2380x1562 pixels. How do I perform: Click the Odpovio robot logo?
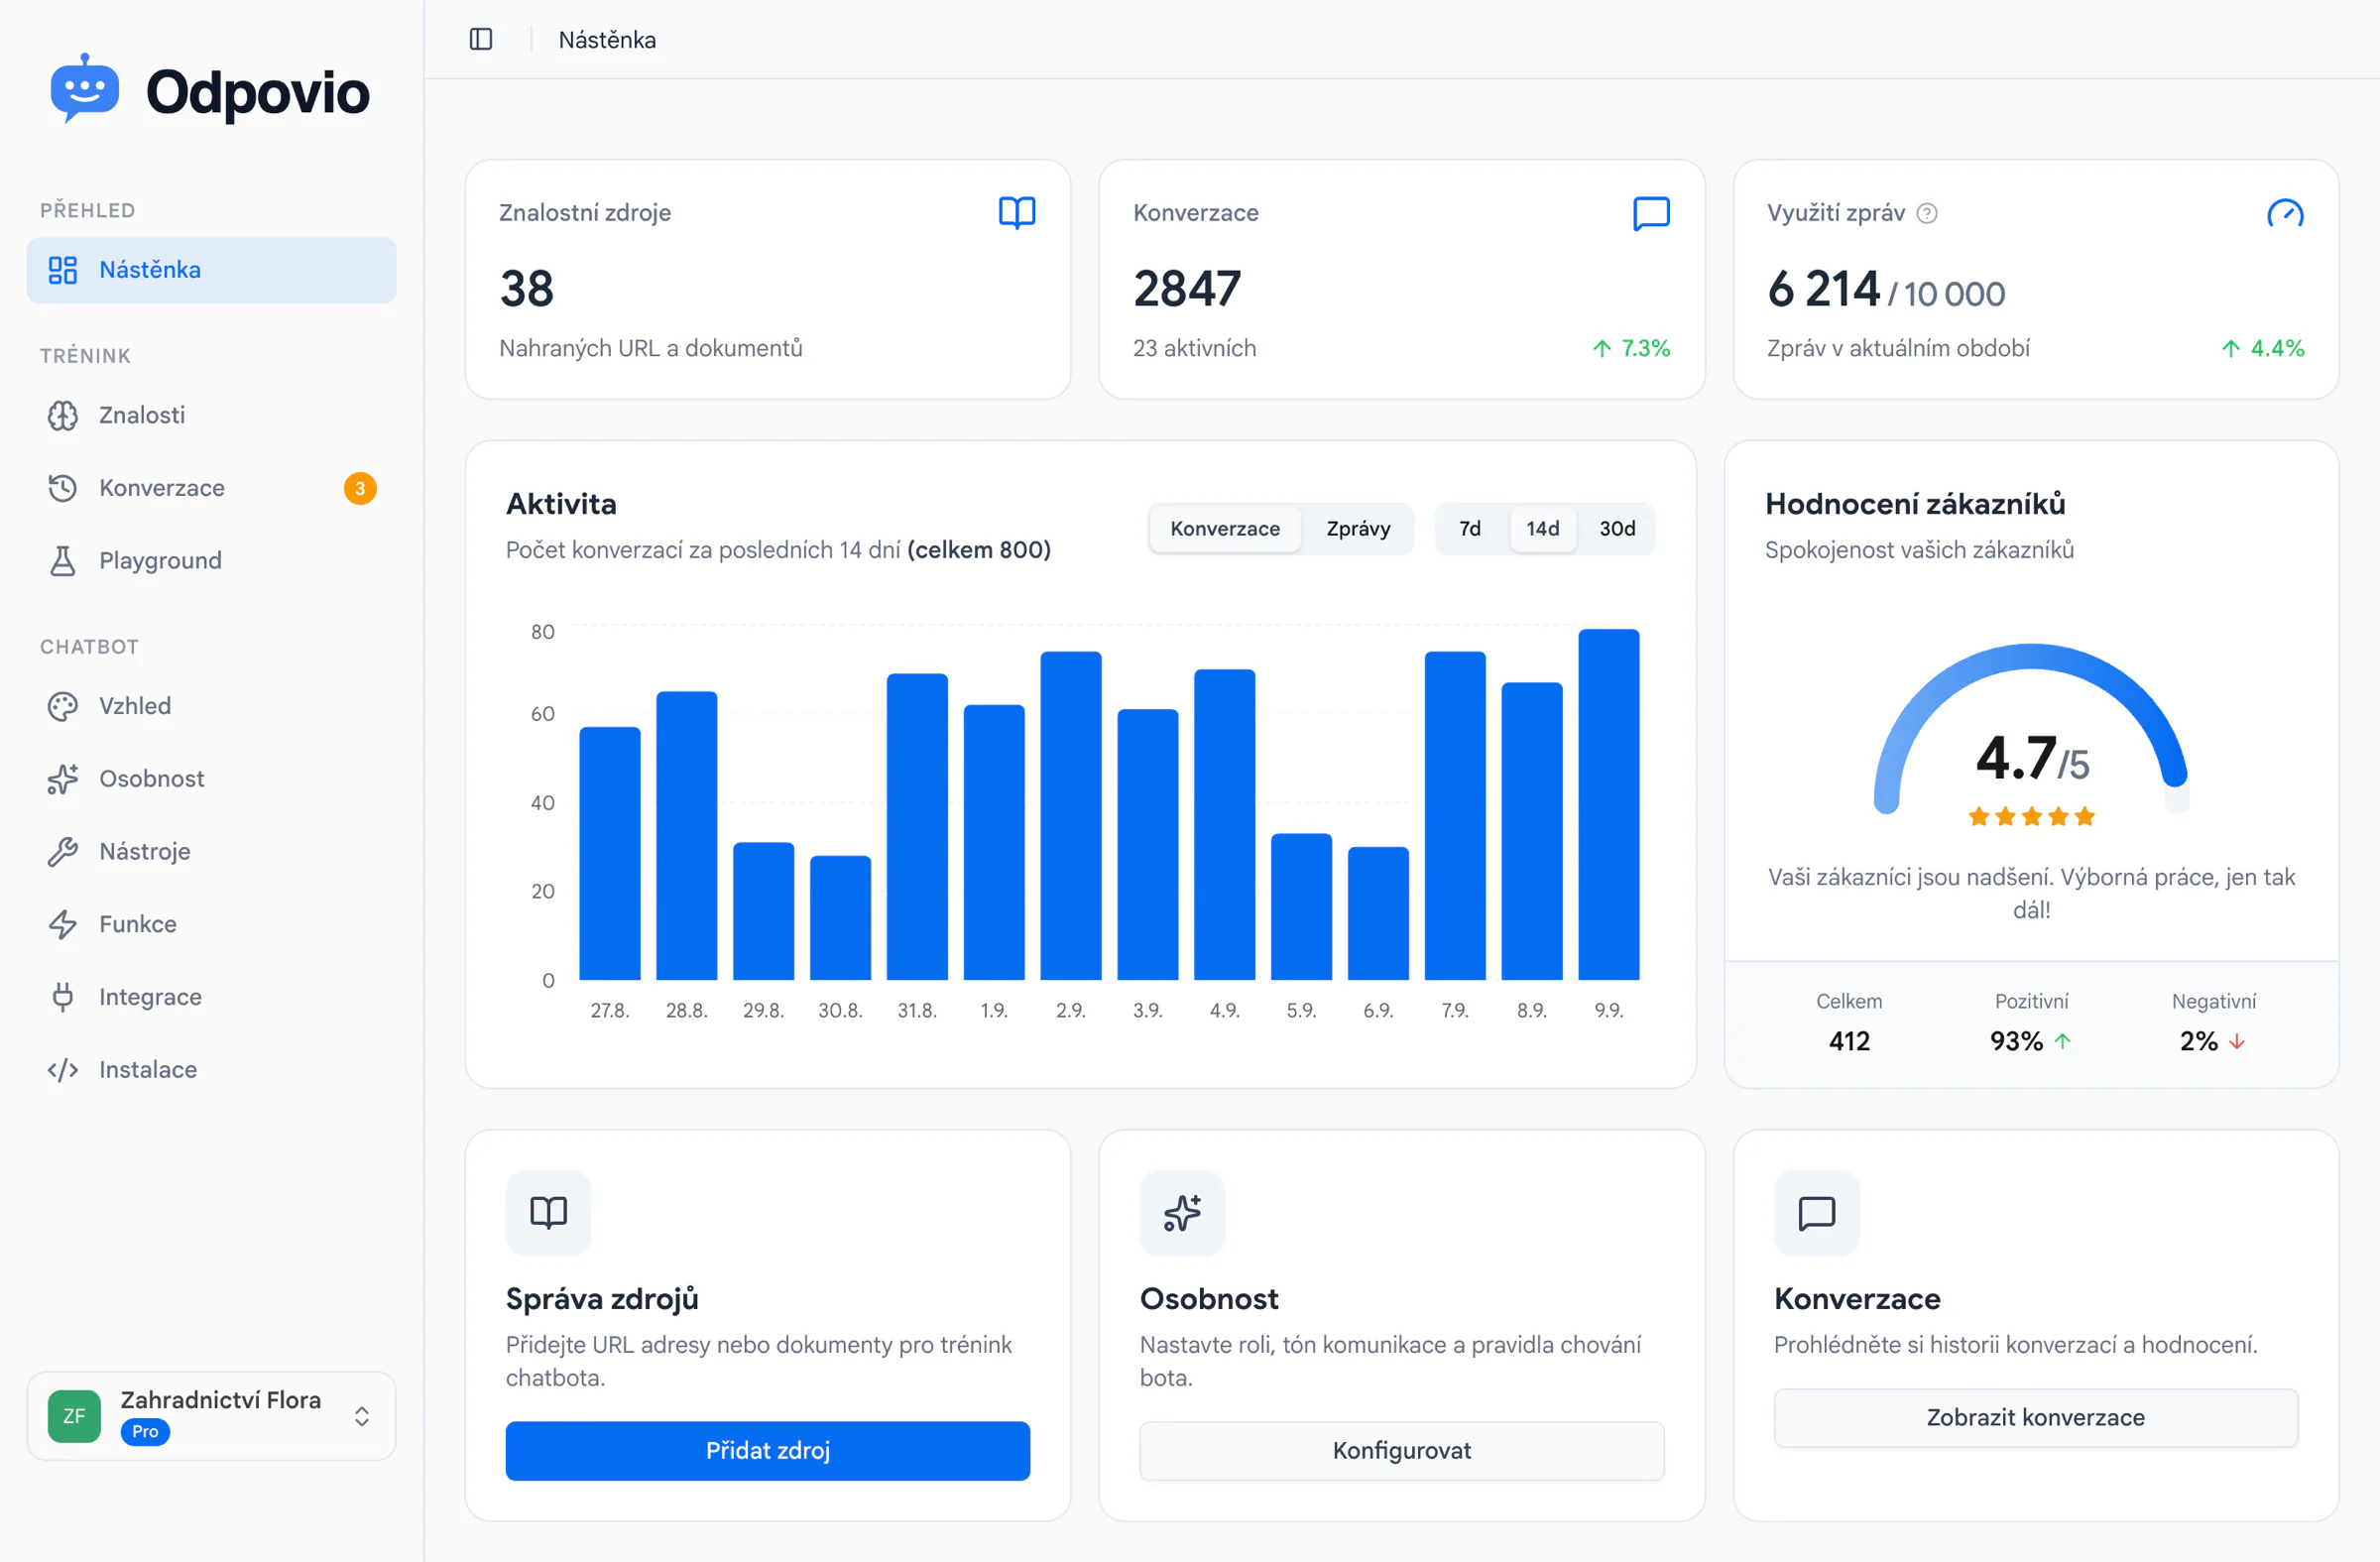tap(85, 90)
